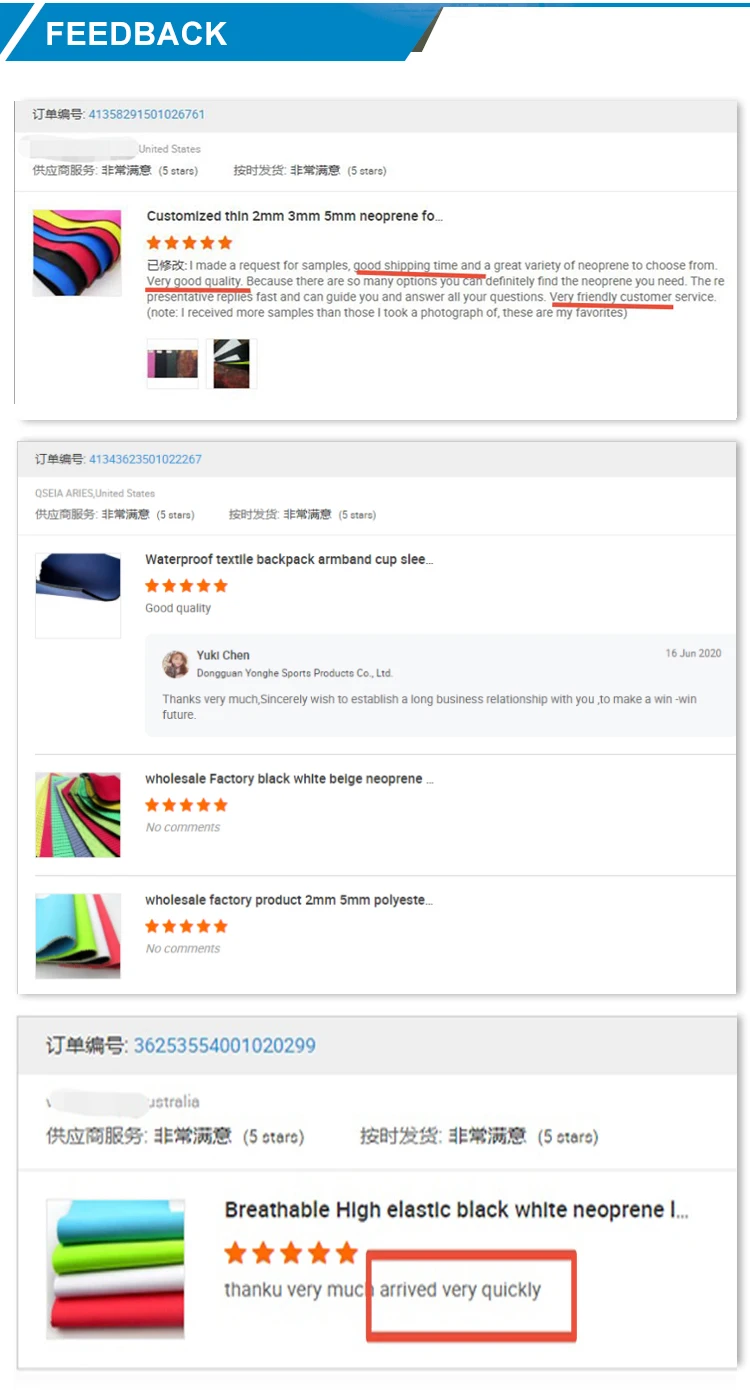Click the stacked colored neoprene sheets thumbnail
The width and height of the screenshot is (750, 1390).
(x=115, y=1269)
